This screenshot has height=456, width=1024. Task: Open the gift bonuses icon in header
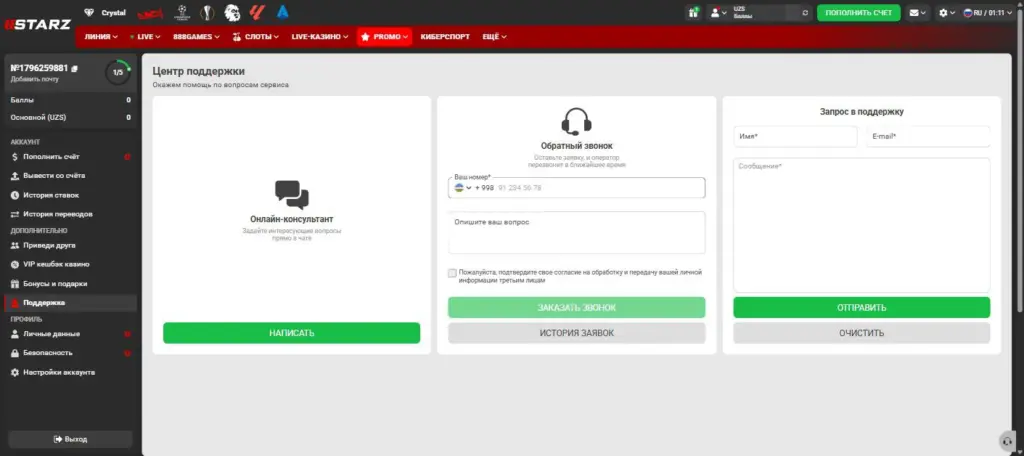click(x=694, y=12)
